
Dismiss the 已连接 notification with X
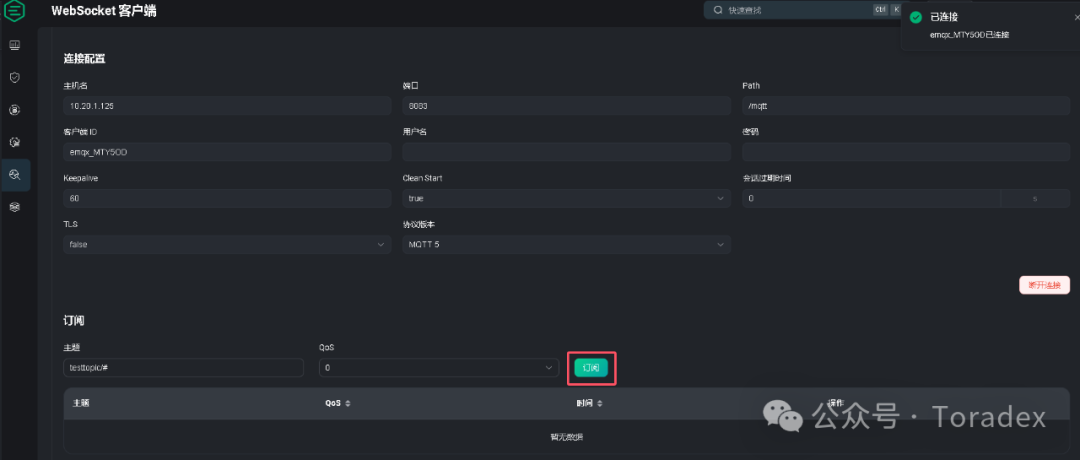coord(1077,17)
